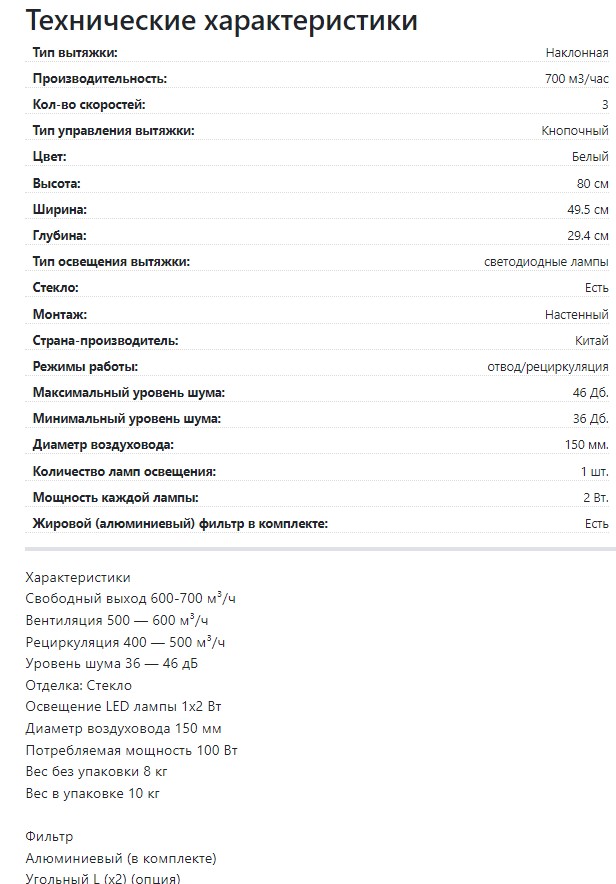Click the "Вес в упаковке 10 кг" line
616x884 pixels.
pyautogui.click(x=92, y=794)
